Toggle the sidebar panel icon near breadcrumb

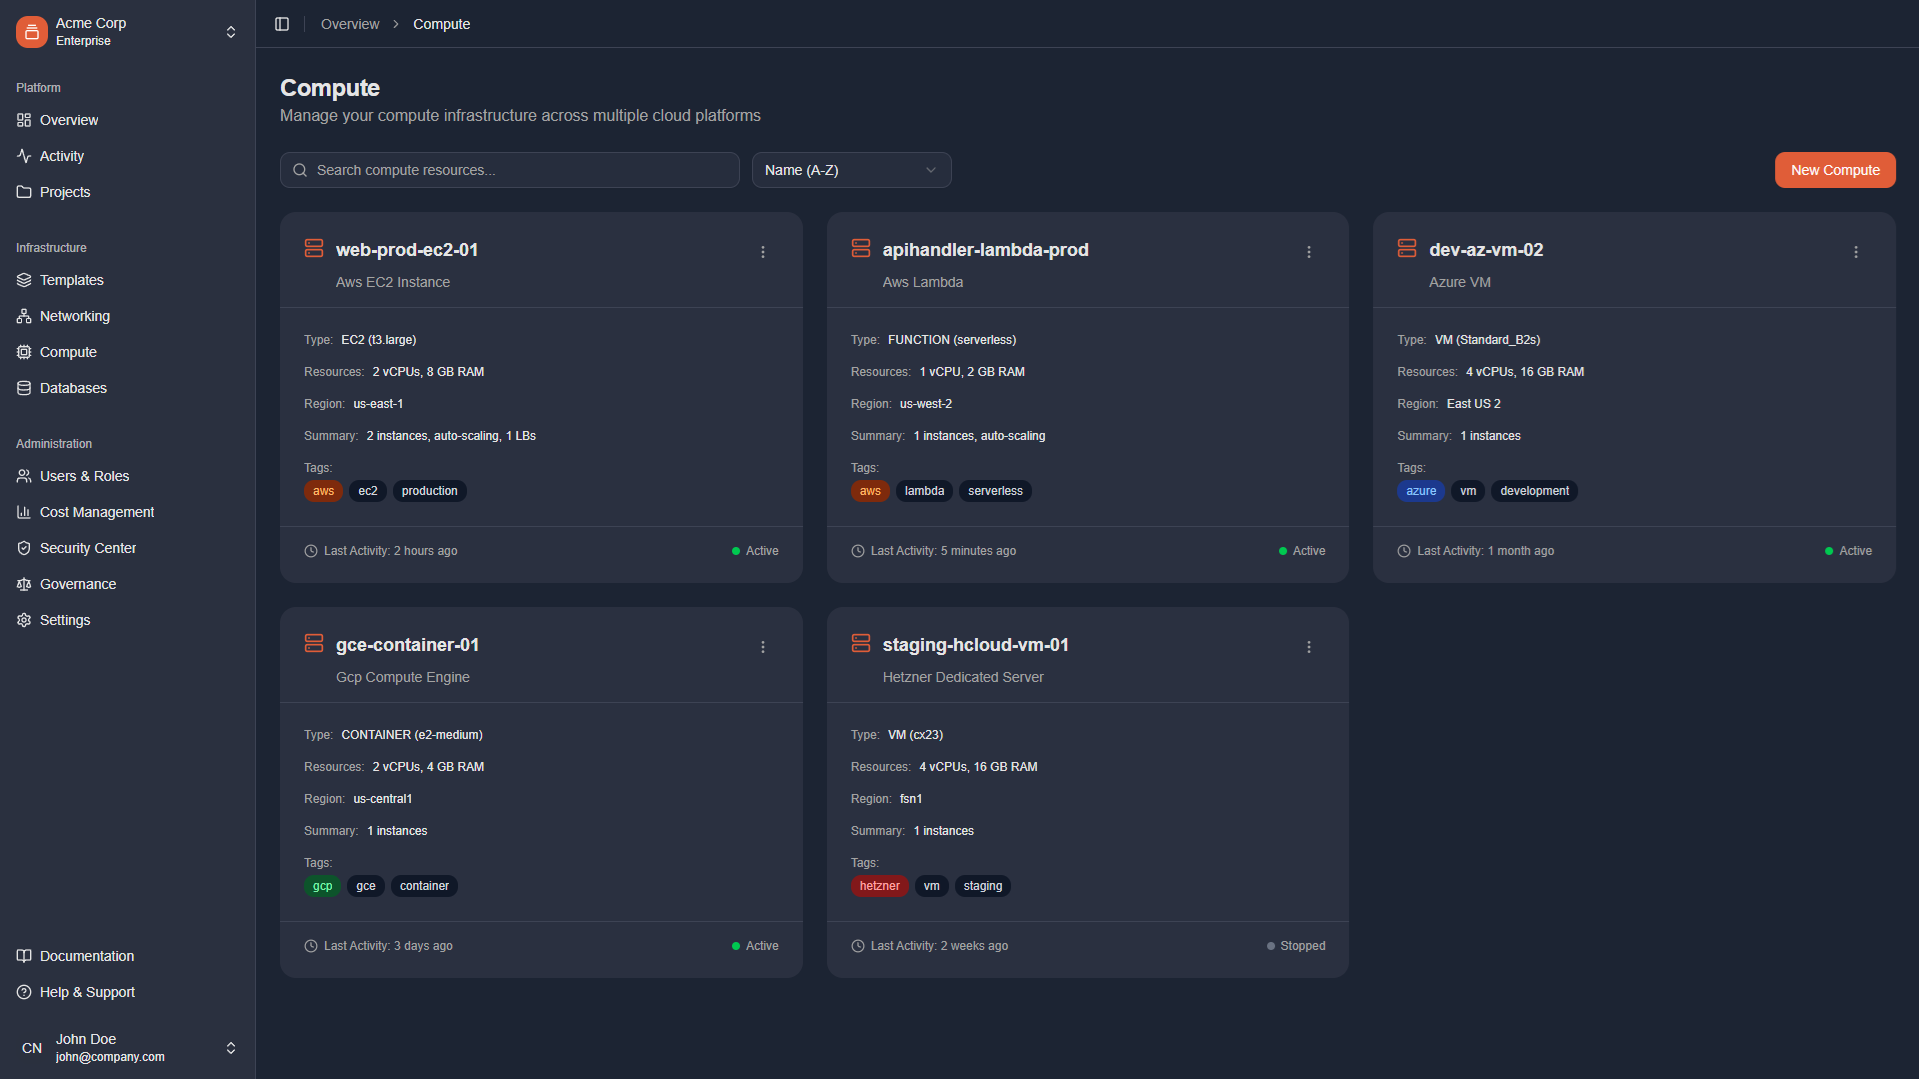281,23
